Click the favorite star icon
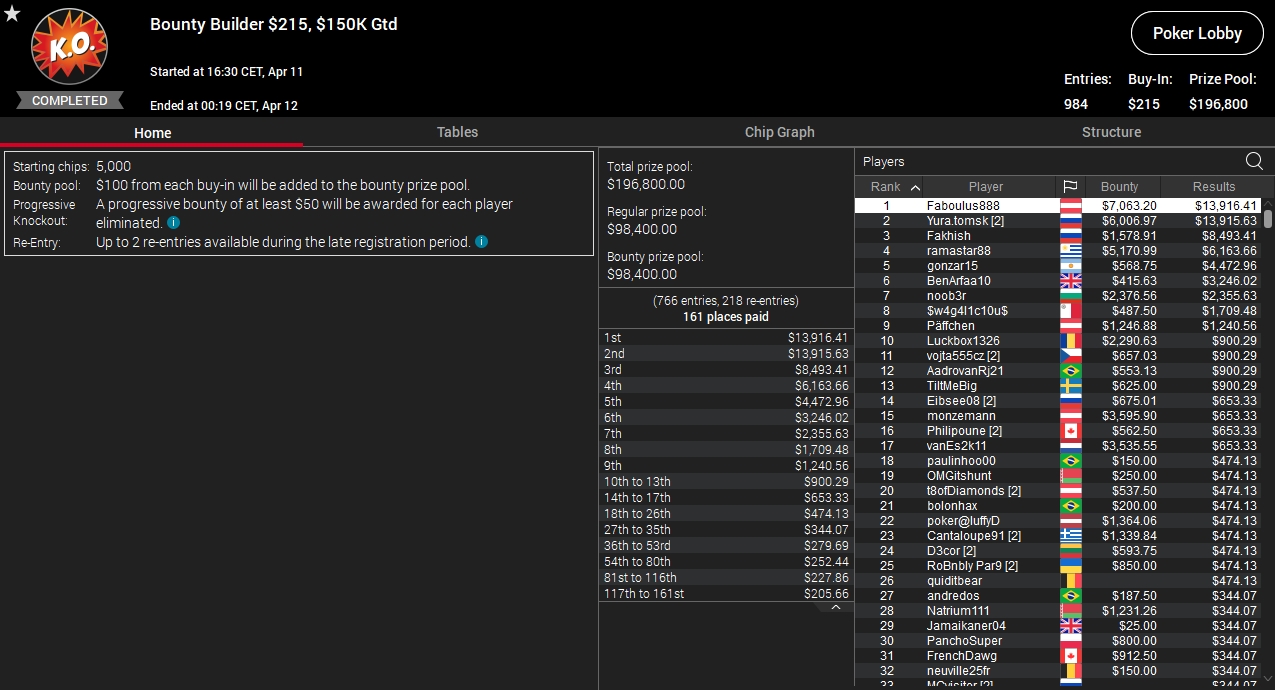 [x=12, y=14]
